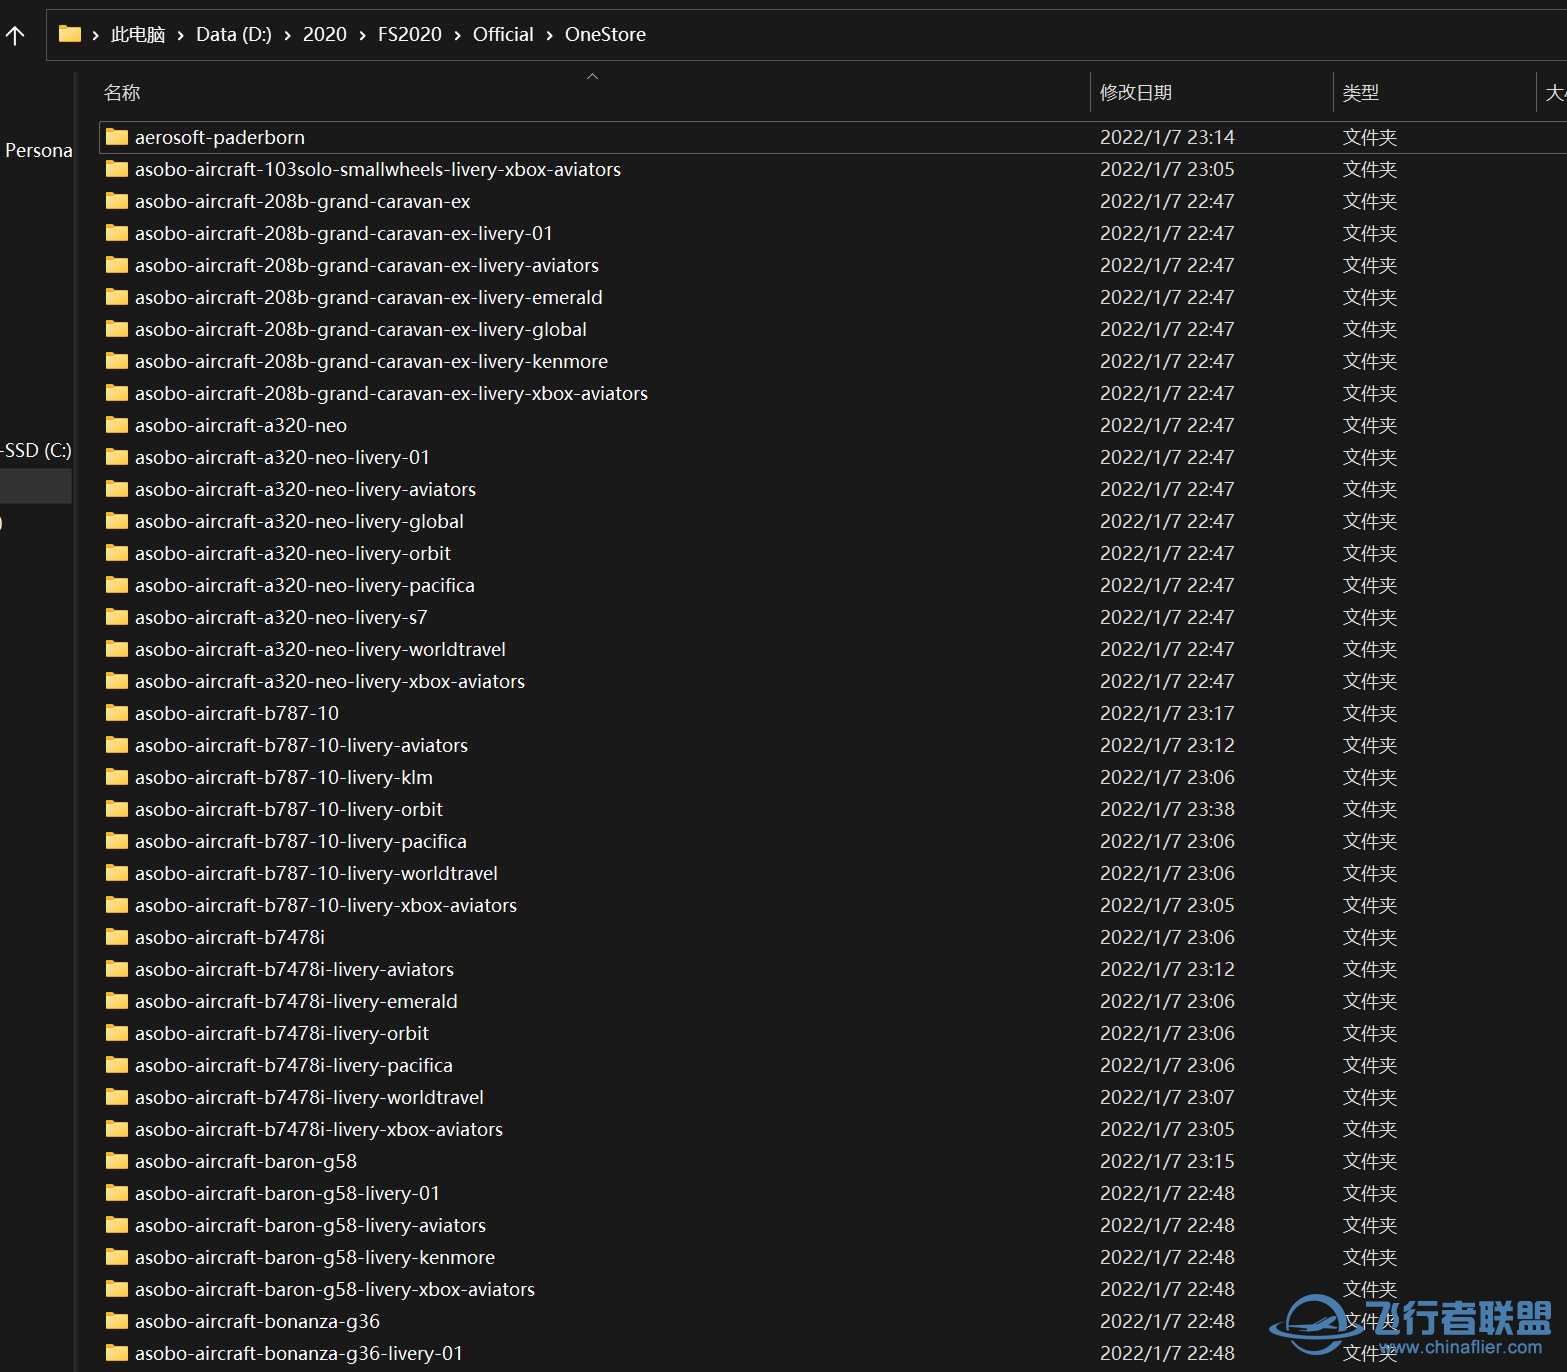Select asobo-aircraft-208b-grand-caravan-ex-livery-xbox-aviators folder name
This screenshot has height=1372, width=1567.
(x=392, y=393)
